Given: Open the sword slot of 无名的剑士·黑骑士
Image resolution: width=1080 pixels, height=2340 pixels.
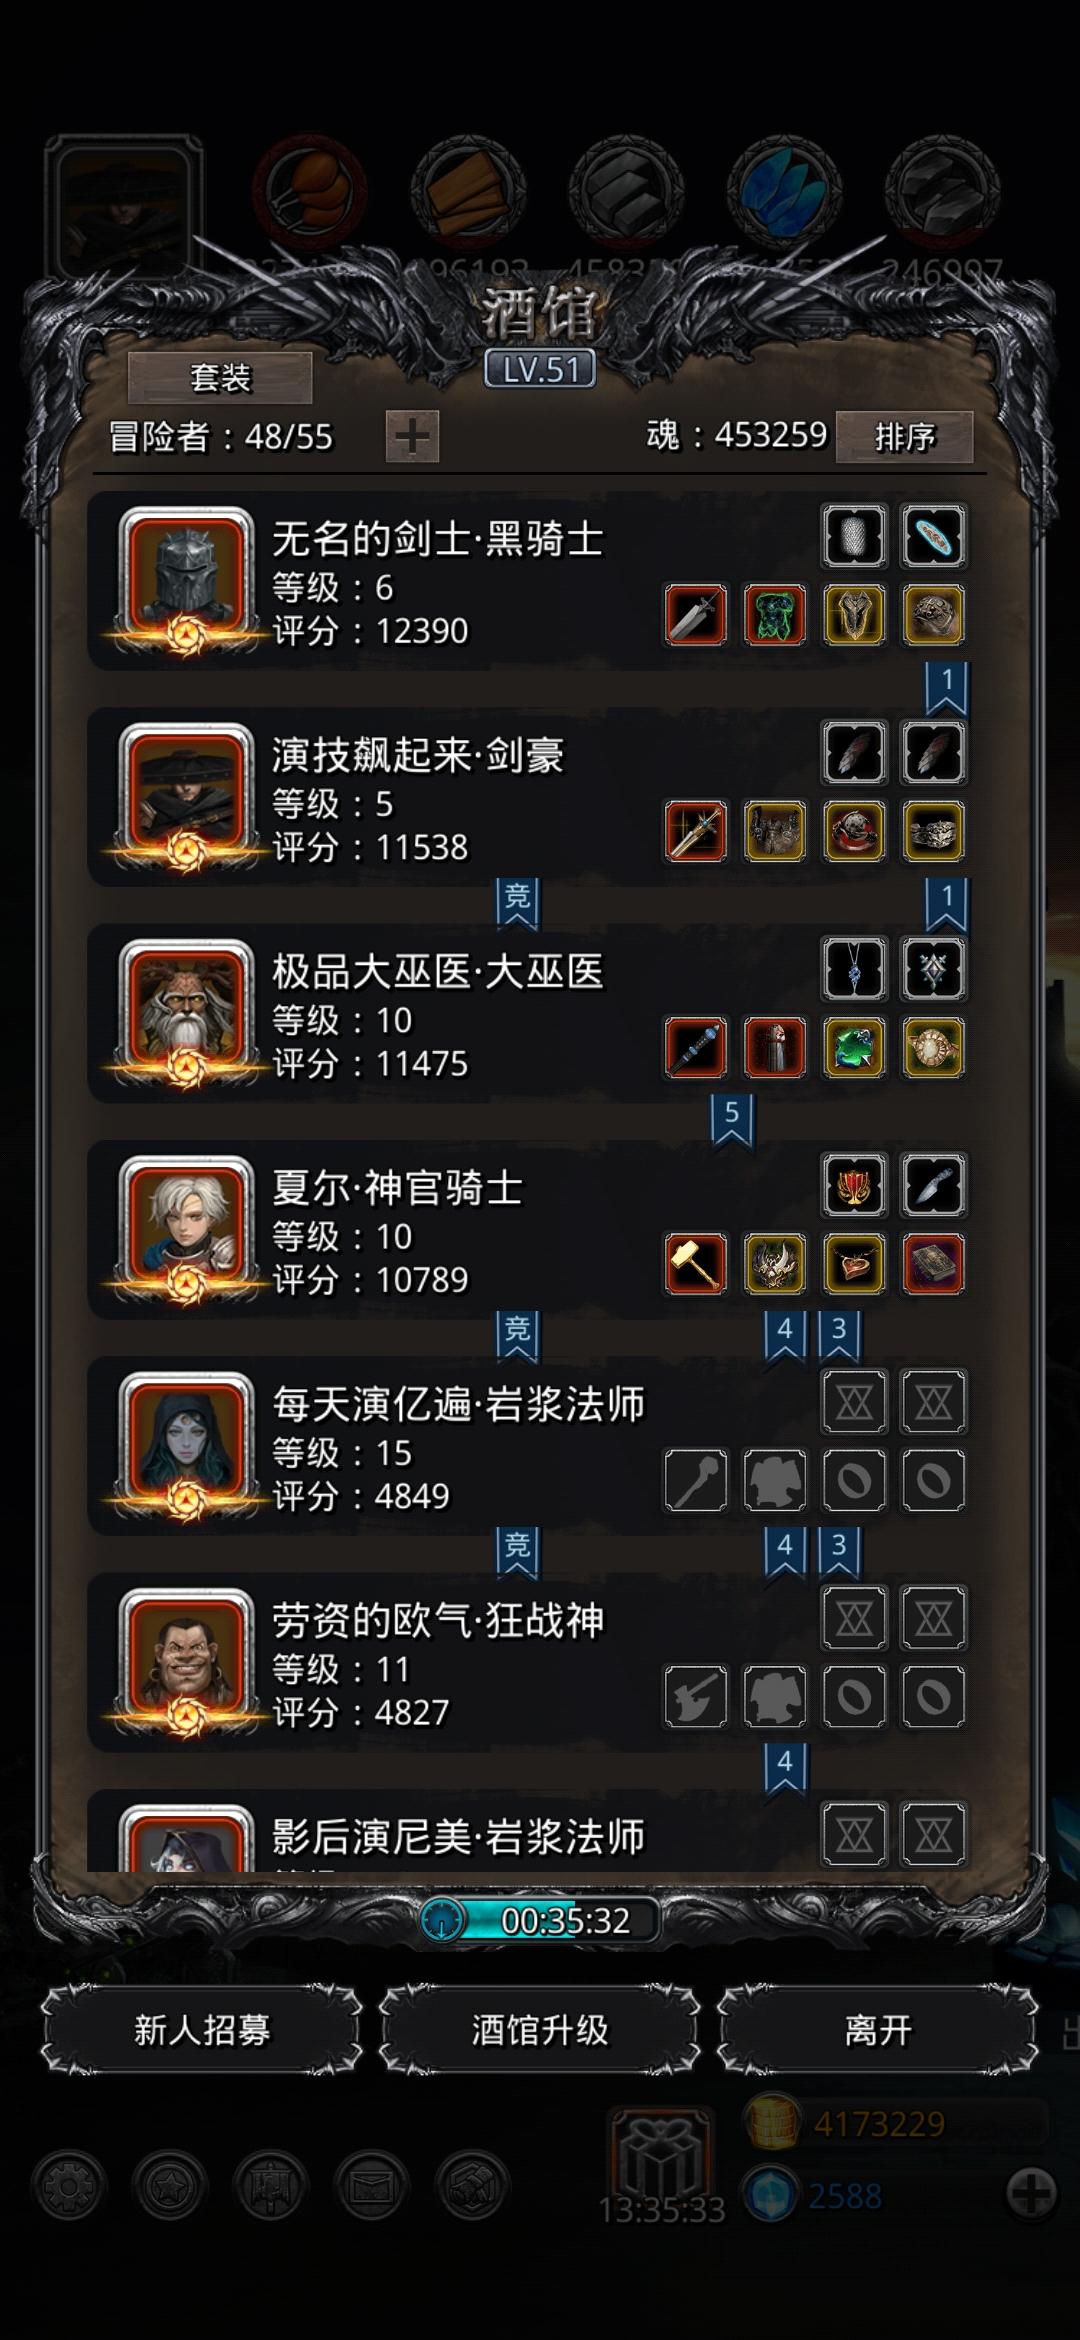Looking at the screenshot, I should click(x=696, y=615).
